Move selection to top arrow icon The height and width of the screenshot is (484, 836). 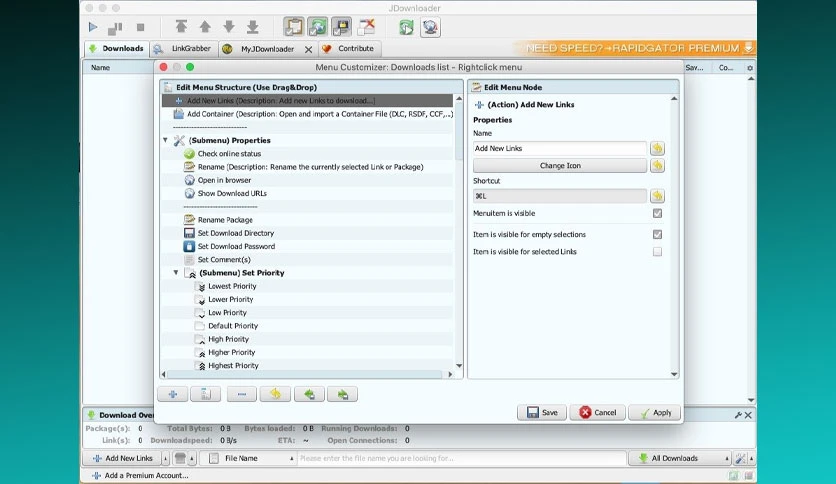tap(181, 26)
